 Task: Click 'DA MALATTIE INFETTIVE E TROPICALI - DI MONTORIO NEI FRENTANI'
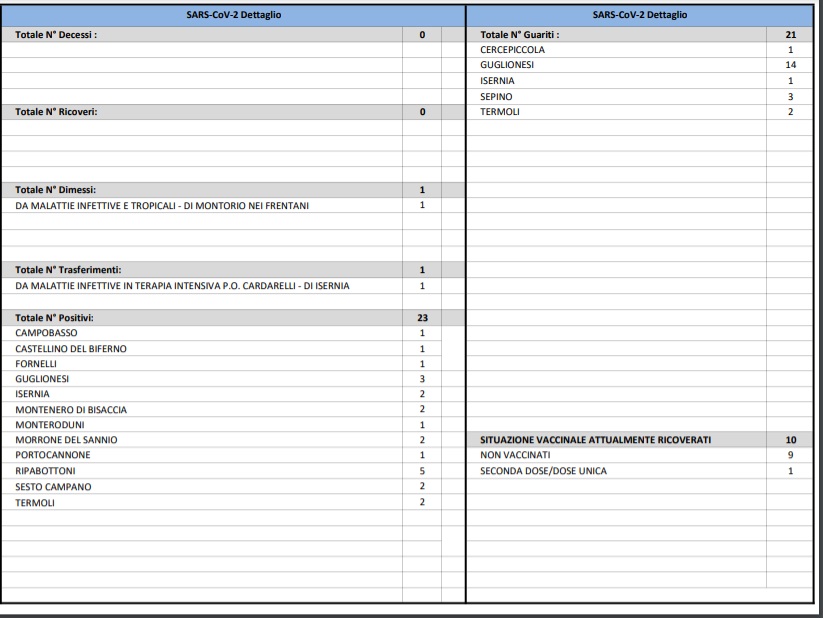tap(162, 206)
